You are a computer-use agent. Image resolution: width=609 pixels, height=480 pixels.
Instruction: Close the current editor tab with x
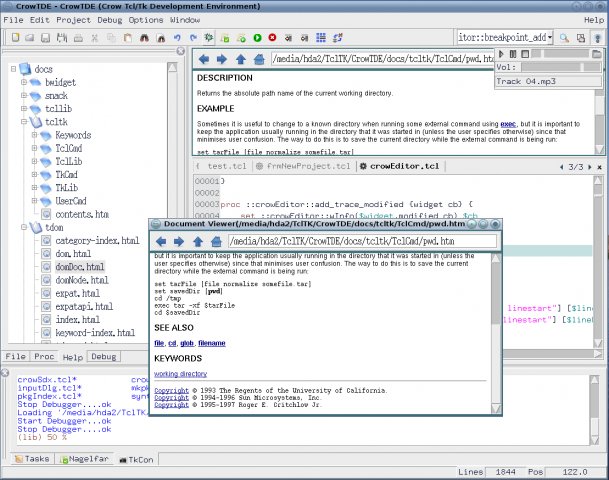[600, 167]
